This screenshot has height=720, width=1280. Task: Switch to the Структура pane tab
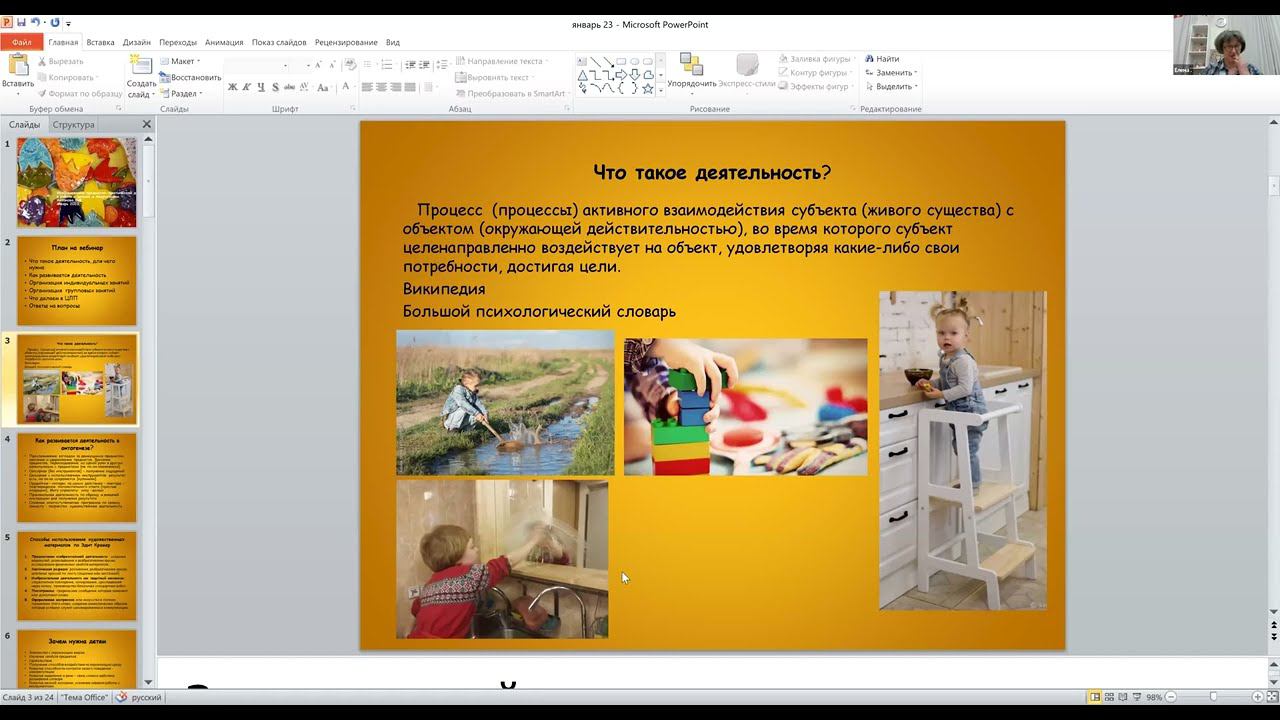click(x=74, y=125)
